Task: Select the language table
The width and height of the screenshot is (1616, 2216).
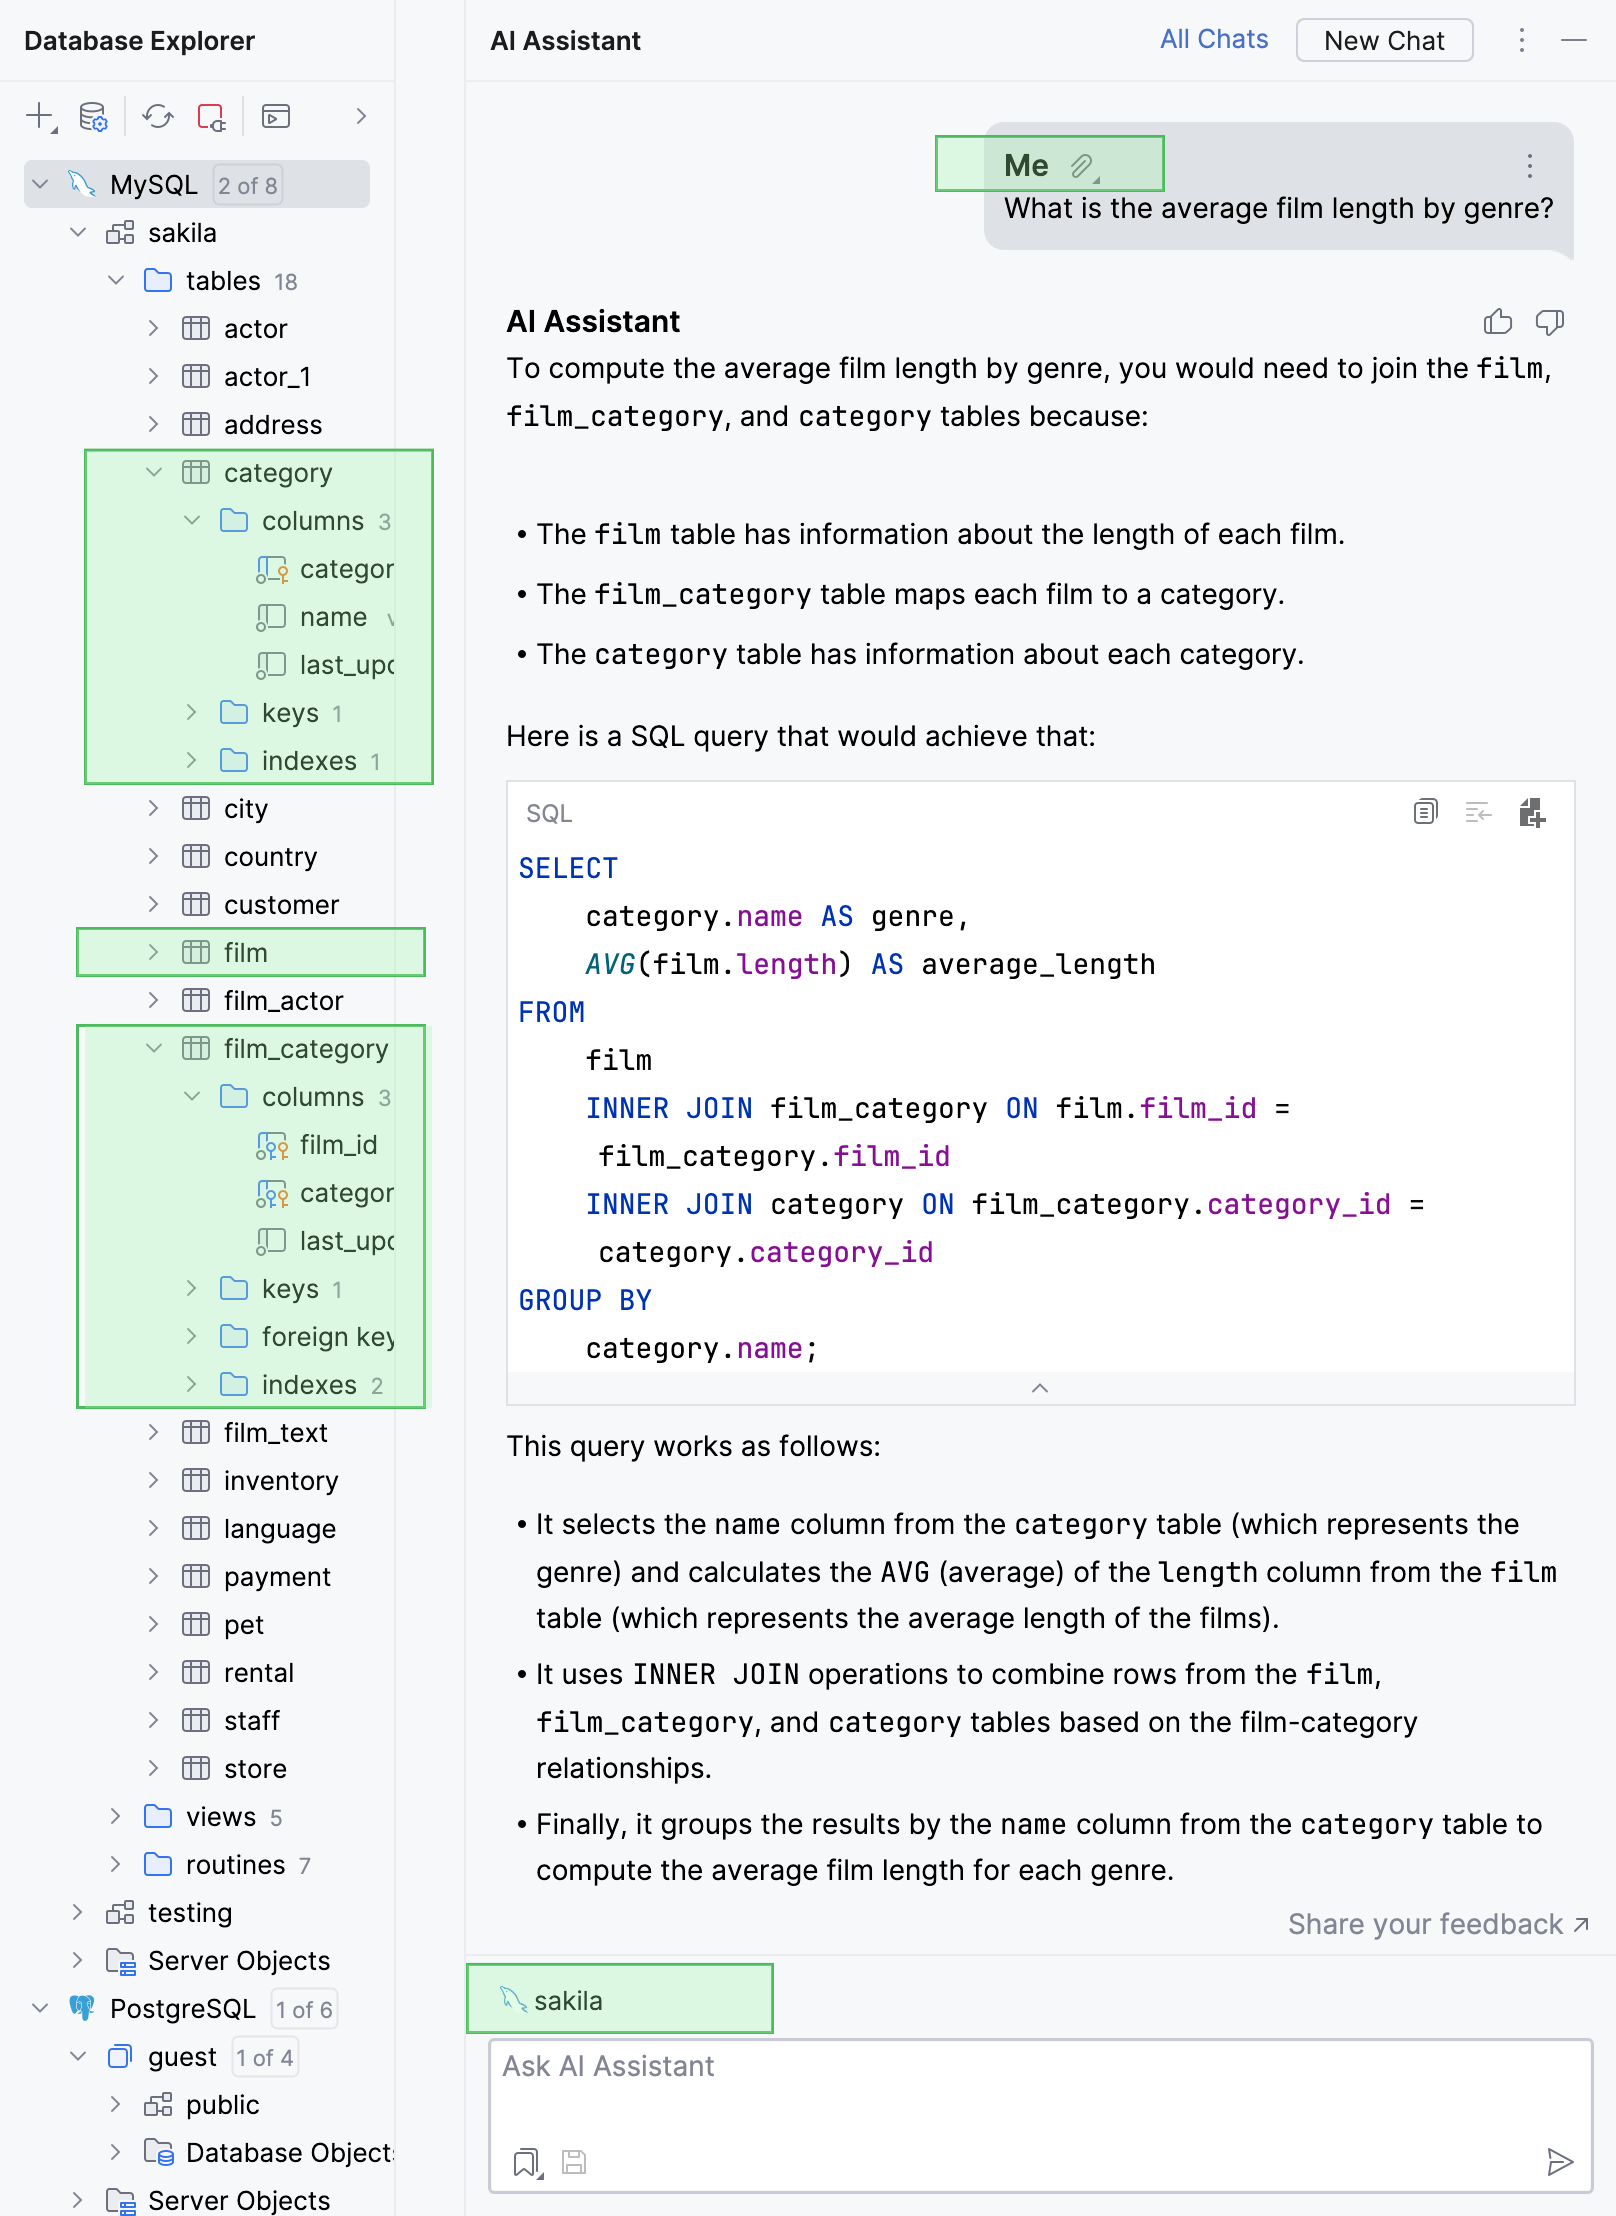Action: click(x=280, y=1529)
